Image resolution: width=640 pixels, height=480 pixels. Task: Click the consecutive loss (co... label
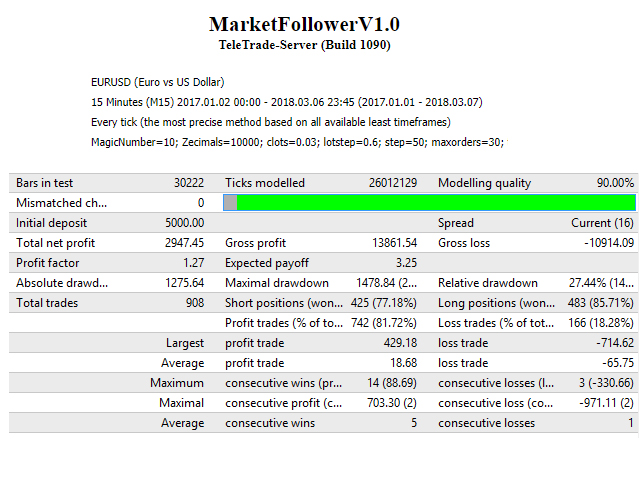[496, 403]
